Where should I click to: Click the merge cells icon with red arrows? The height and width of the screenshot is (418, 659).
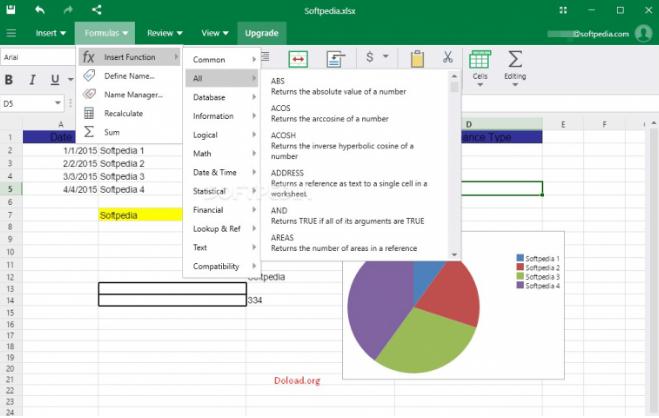click(x=298, y=59)
